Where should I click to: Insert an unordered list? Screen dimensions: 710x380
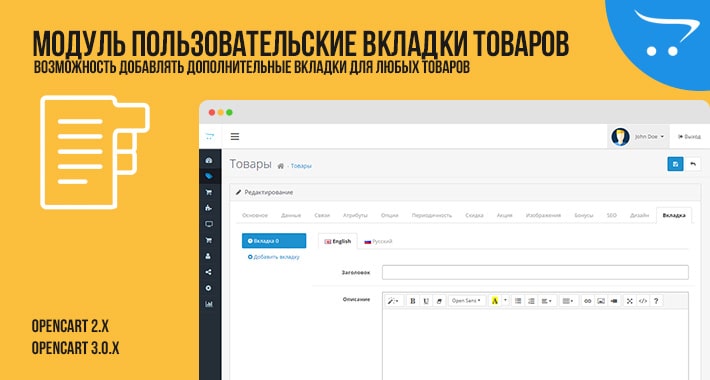518,301
